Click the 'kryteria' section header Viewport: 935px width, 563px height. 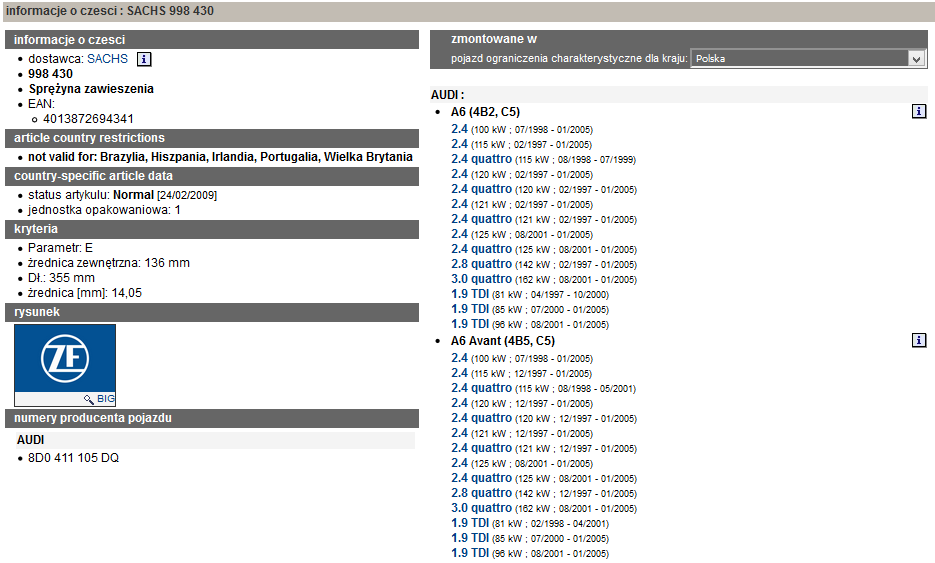[212, 229]
